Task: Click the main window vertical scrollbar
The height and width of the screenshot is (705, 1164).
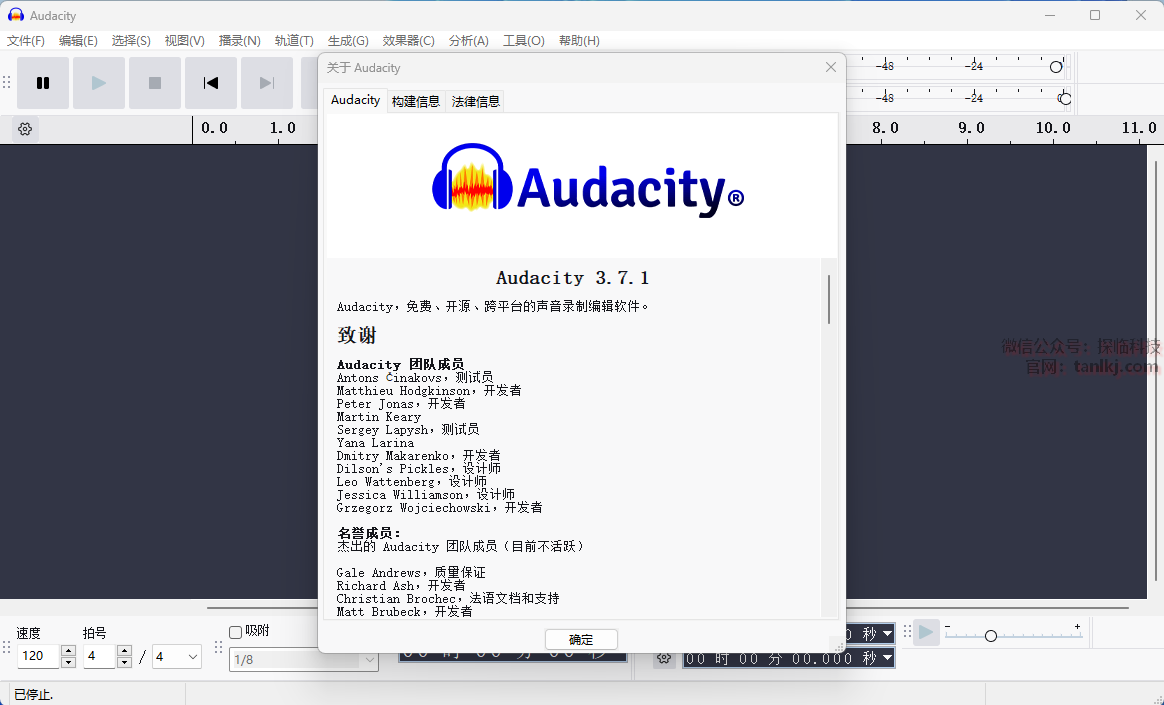Action: pyautogui.click(x=1155, y=371)
